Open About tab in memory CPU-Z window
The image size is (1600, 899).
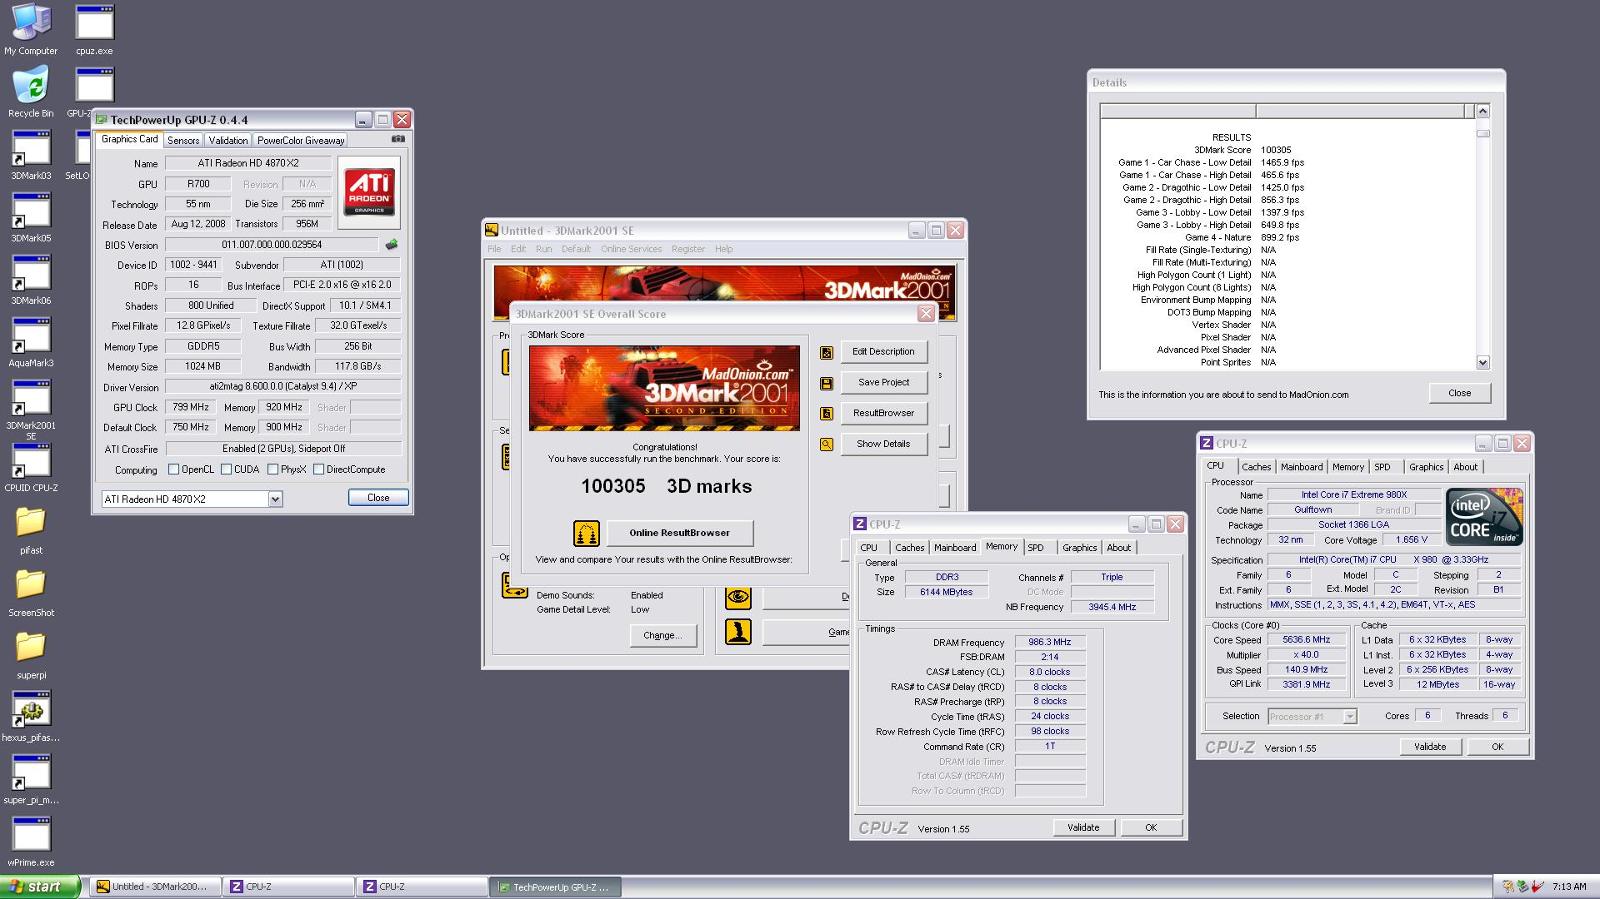1119,548
